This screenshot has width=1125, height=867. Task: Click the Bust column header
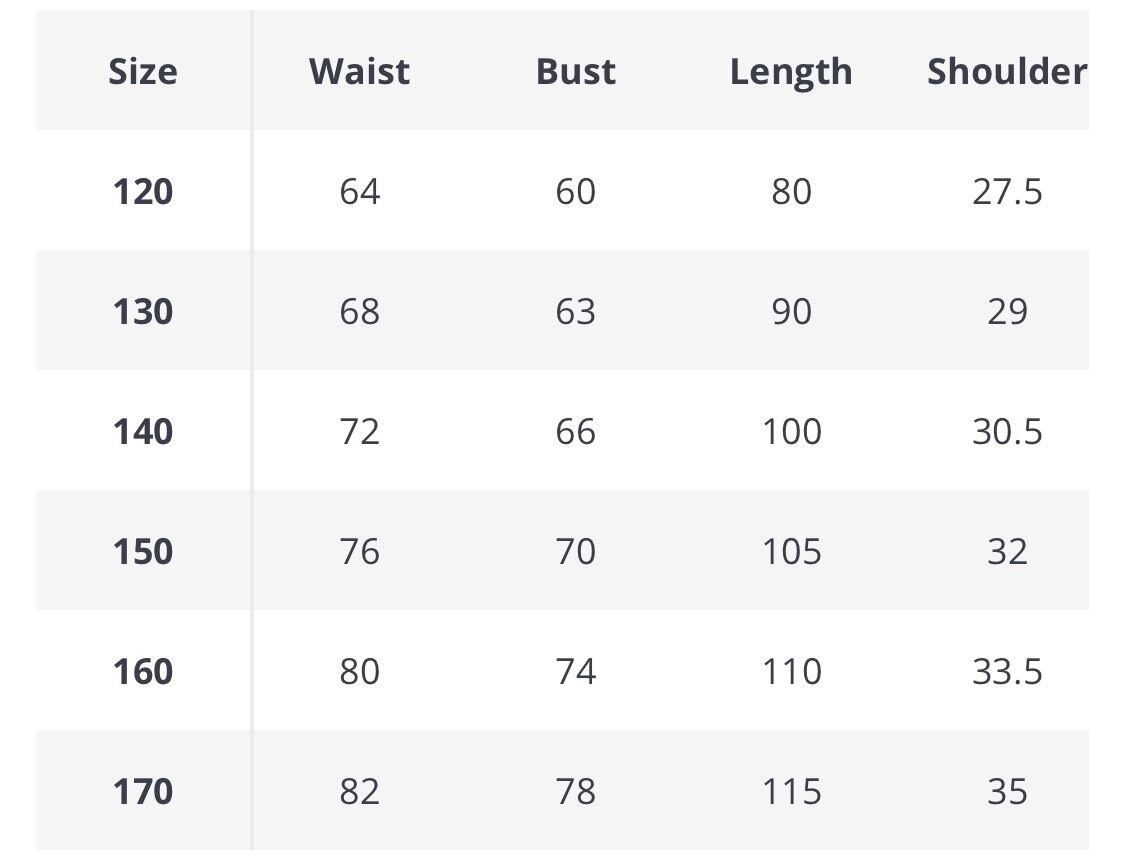pos(575,72)
